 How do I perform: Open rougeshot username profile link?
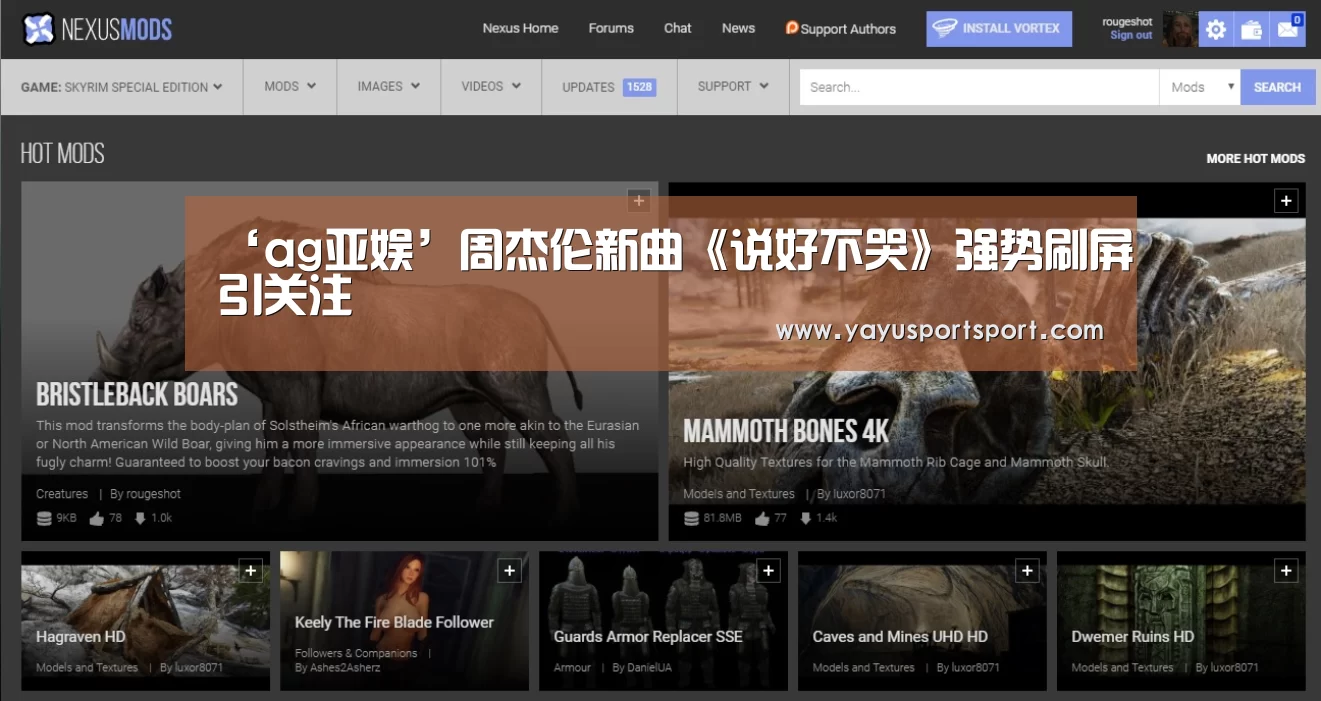[1127, 22]
